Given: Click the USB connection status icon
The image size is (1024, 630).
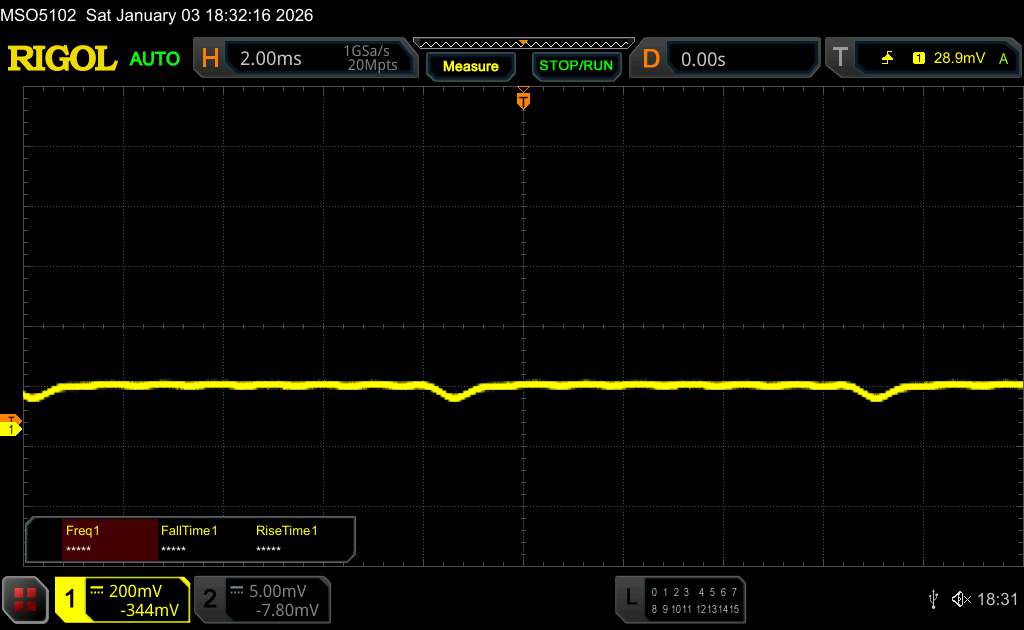Looking at the screenshot, I should [x=933, y=599].
